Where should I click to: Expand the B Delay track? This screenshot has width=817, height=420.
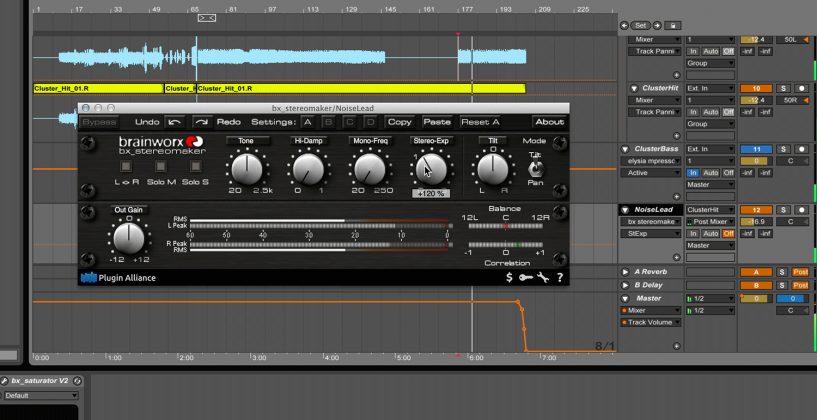coord(625,286)
